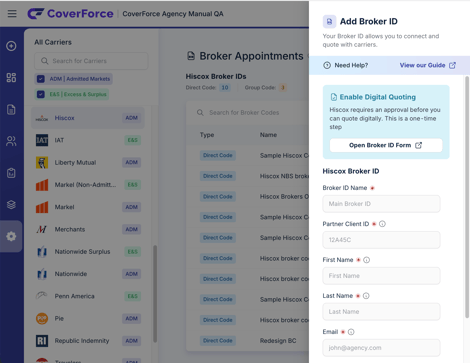Open the hamburger menu
470x363 pixels.
pos(12,13)
